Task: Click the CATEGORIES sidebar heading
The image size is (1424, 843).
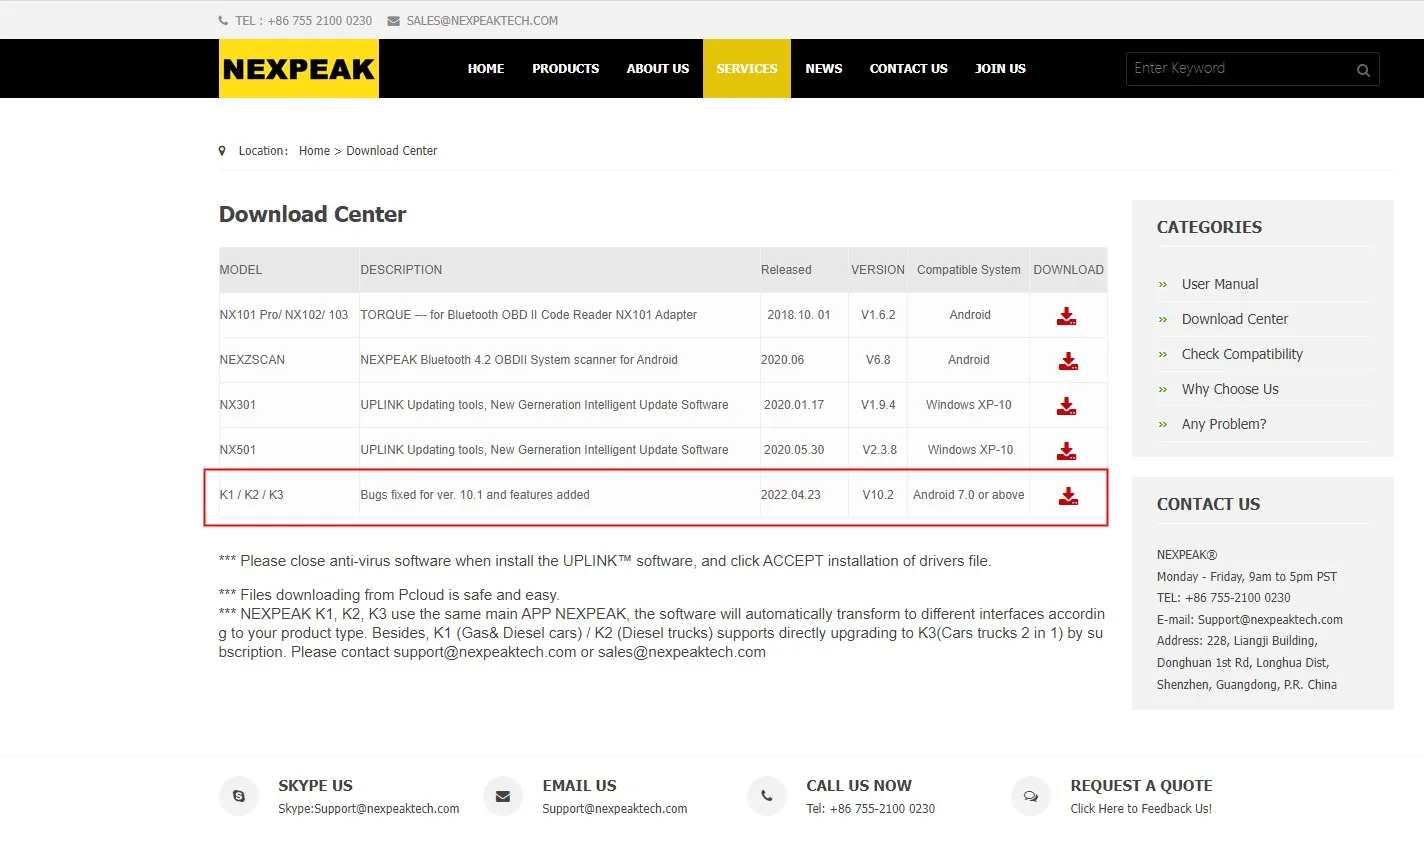Action: [x=1210, y=227]
